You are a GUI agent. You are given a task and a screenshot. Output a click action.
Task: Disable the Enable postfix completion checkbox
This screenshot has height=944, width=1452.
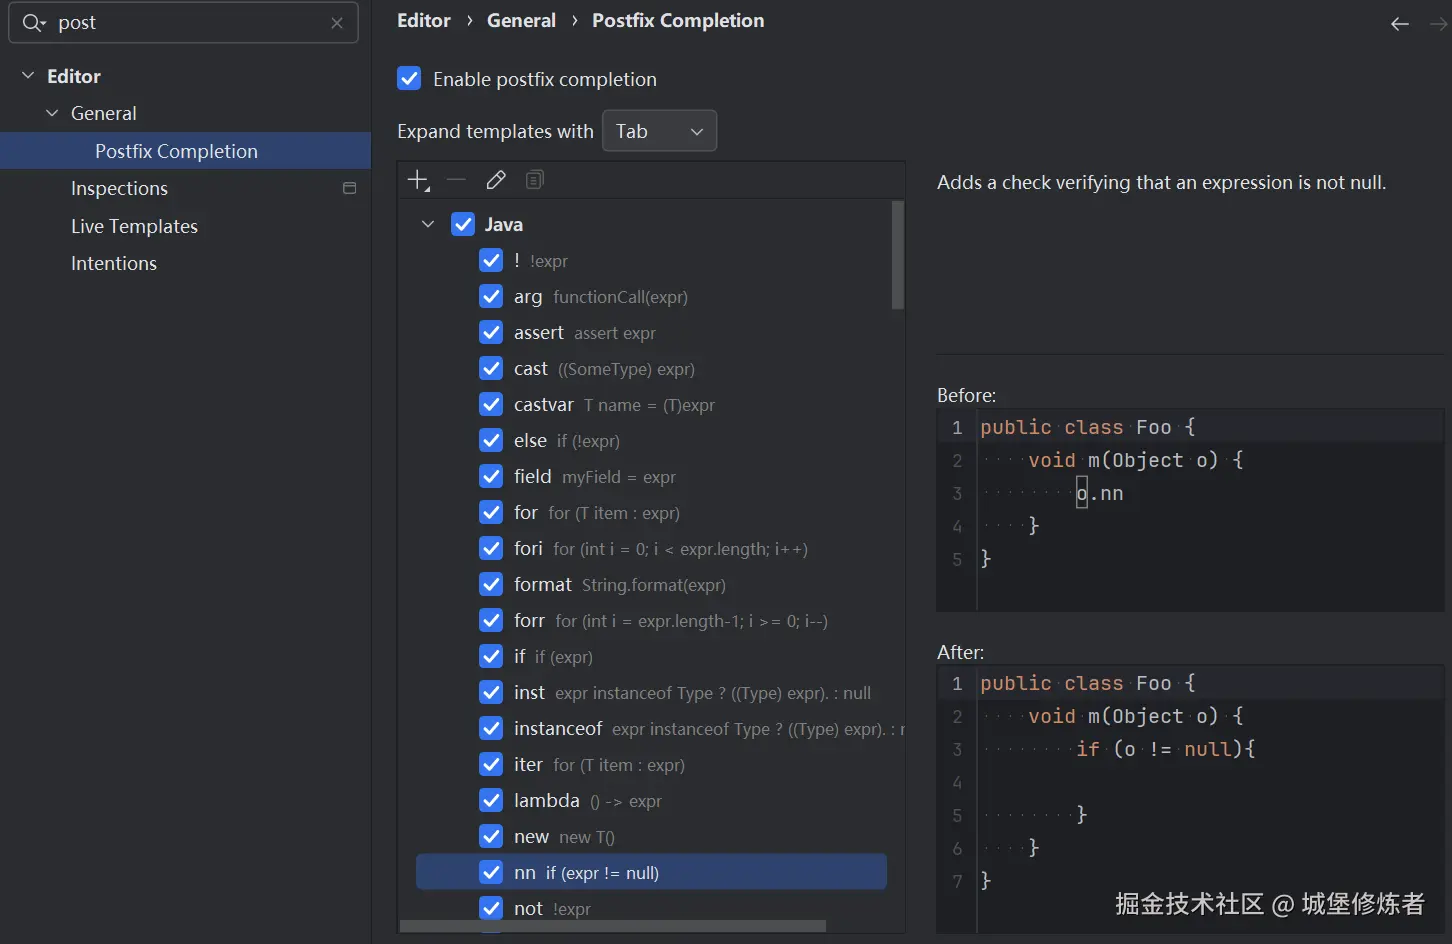pyautogui.click(x=409, y=79)
